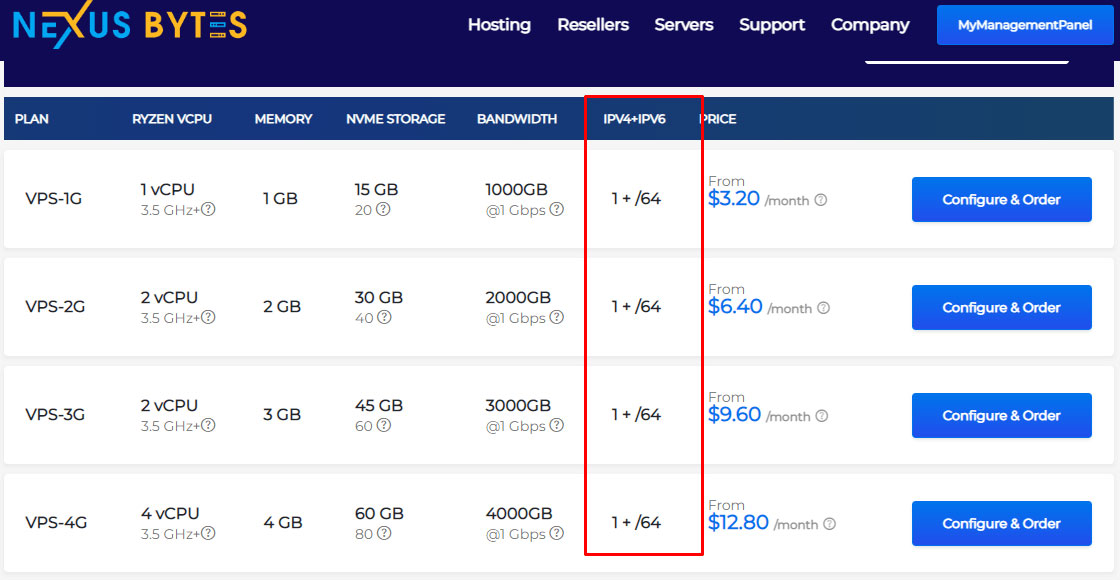1120x580 pixels.
Task: Go to MyManagementPanel
Action: [1025, 25]
